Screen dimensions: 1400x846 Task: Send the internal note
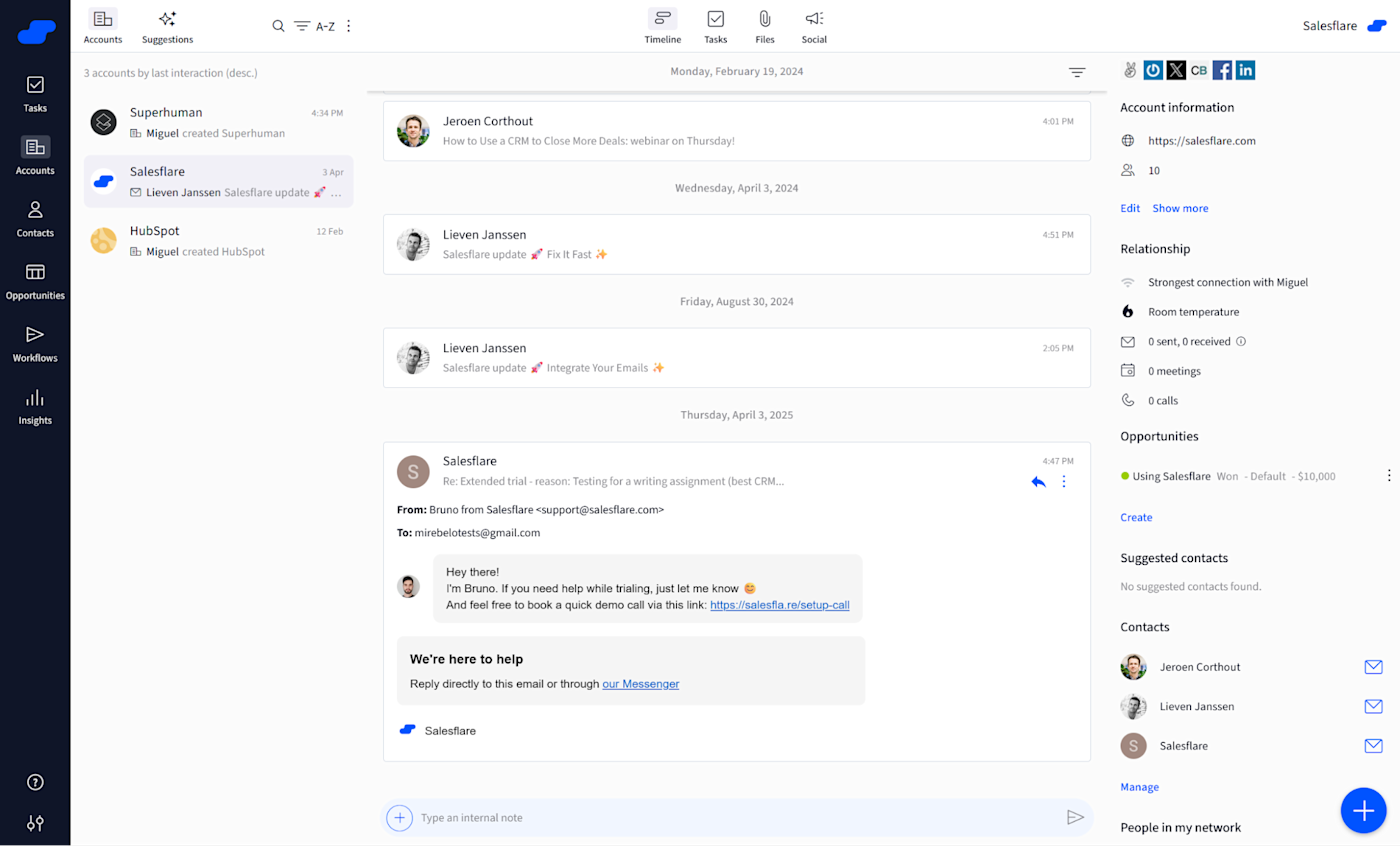pos(1075,818)
